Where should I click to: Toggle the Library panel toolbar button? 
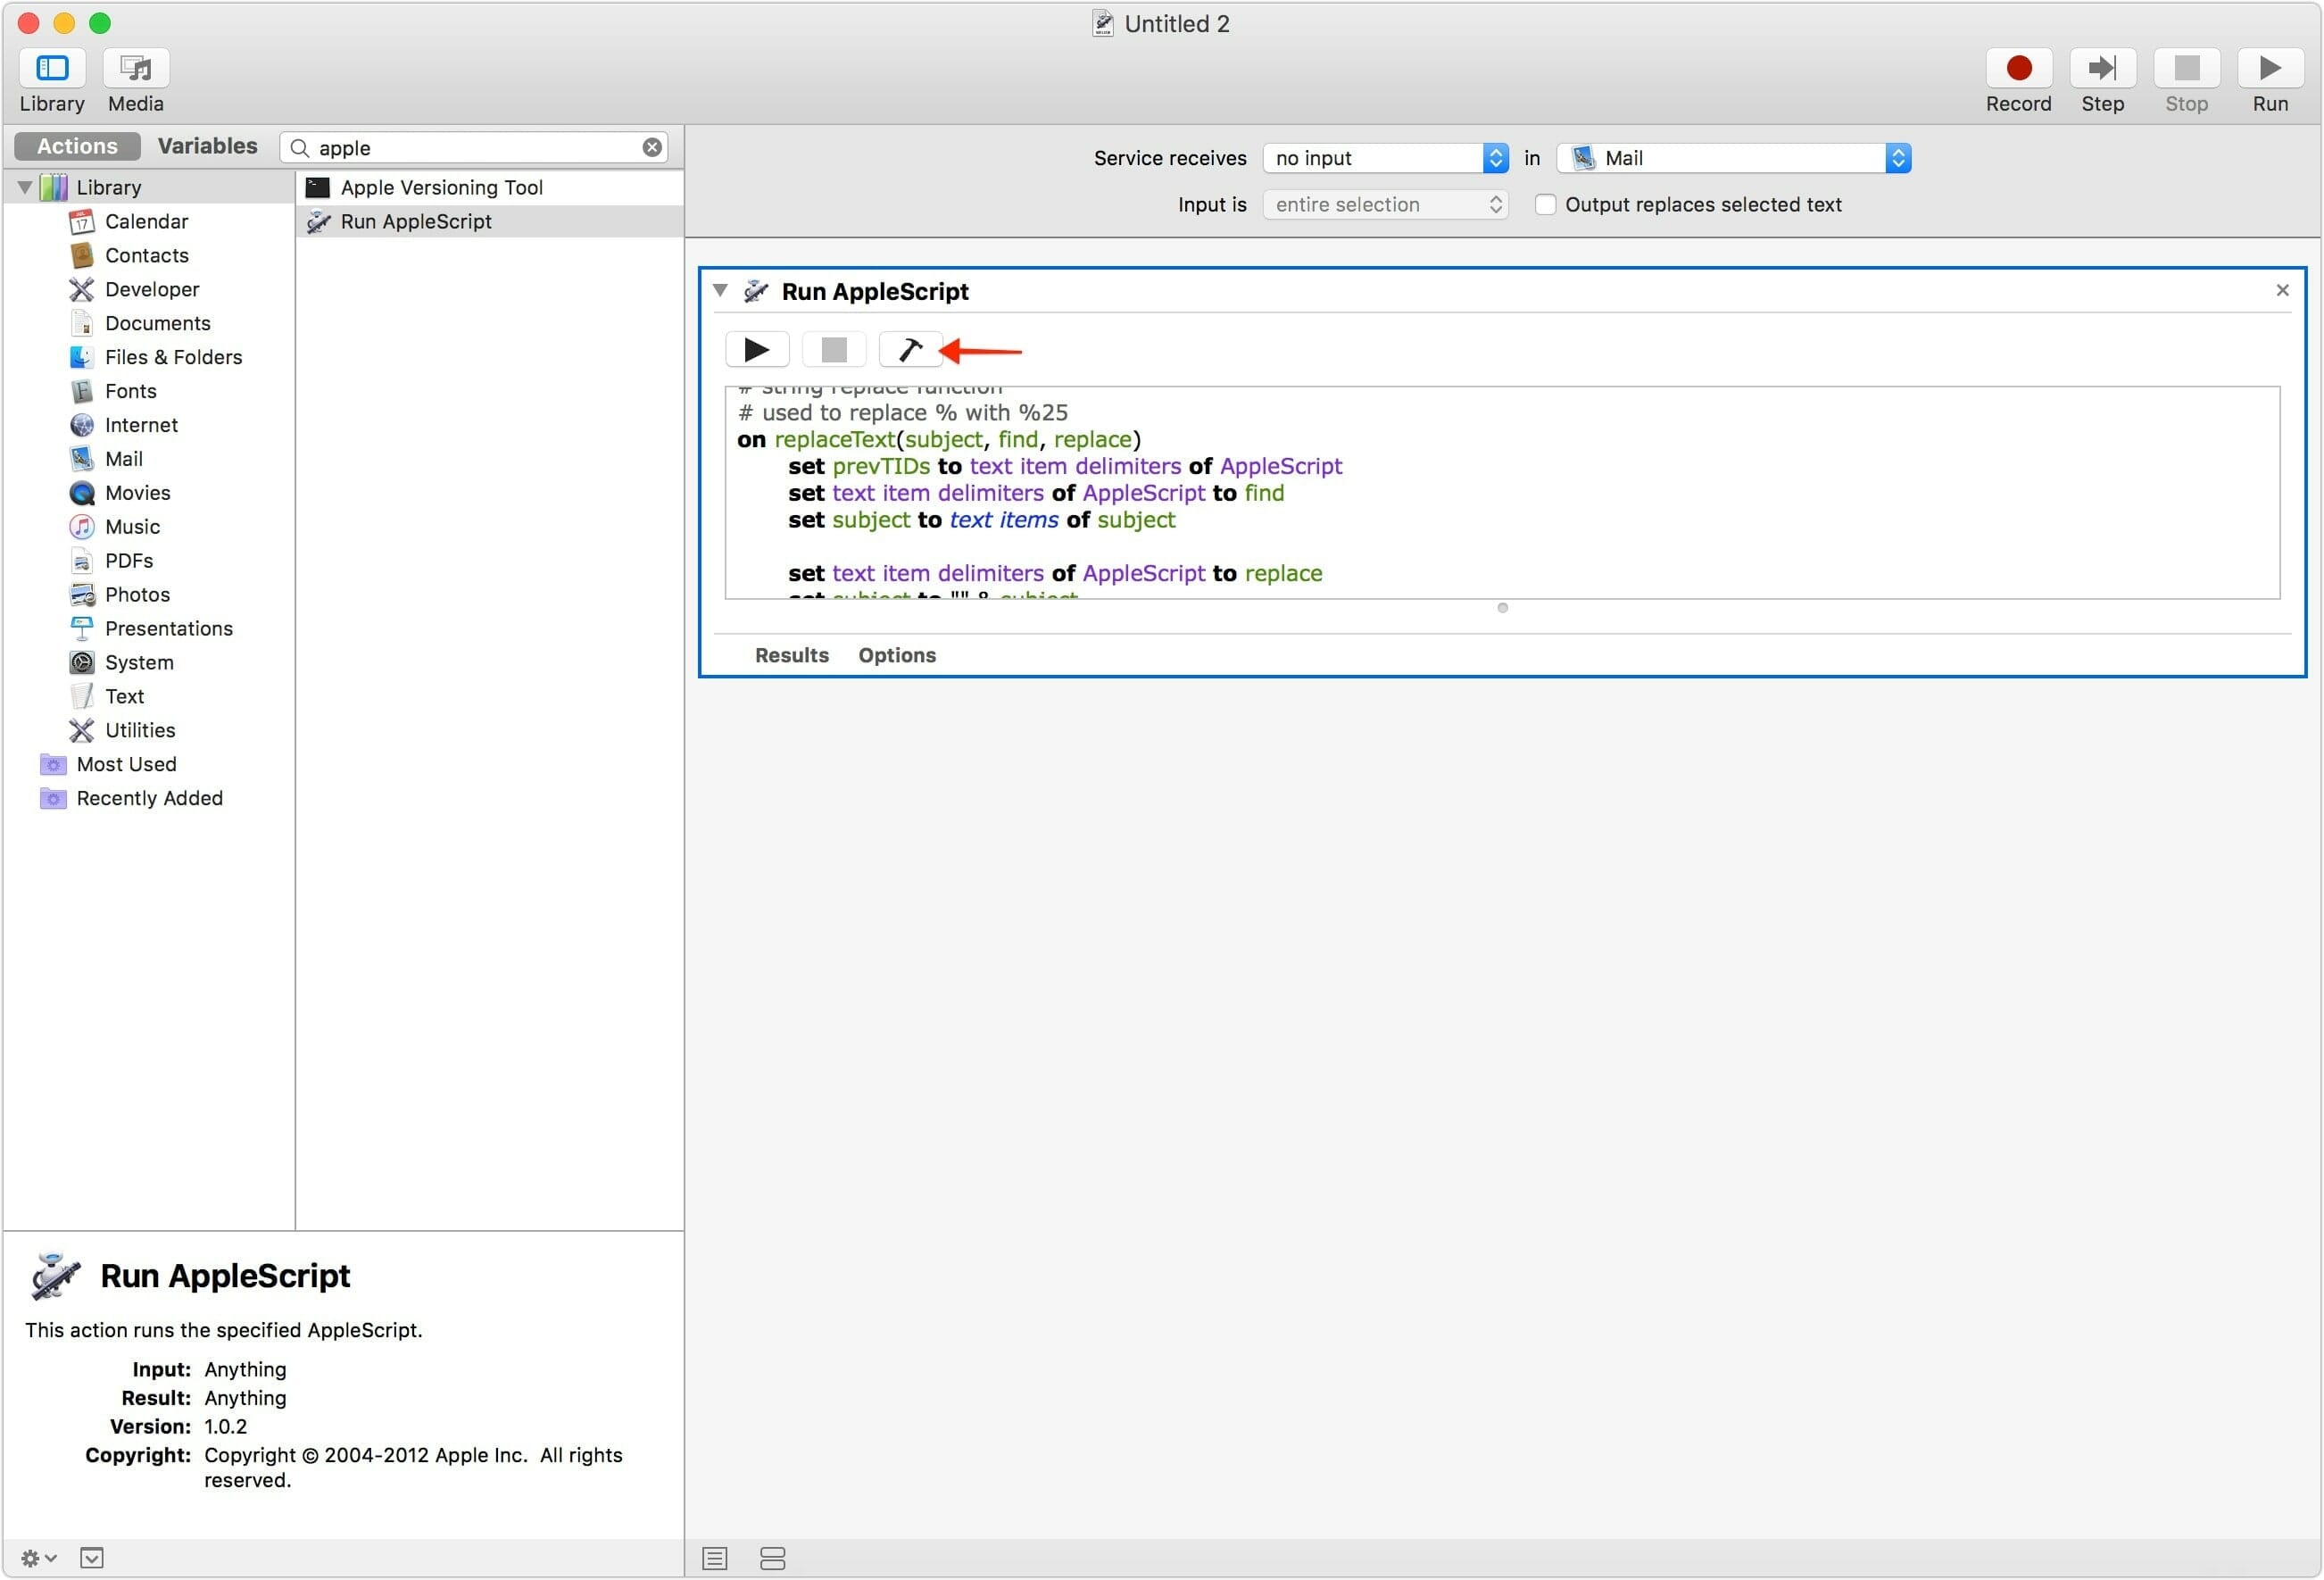click(52, 68)
